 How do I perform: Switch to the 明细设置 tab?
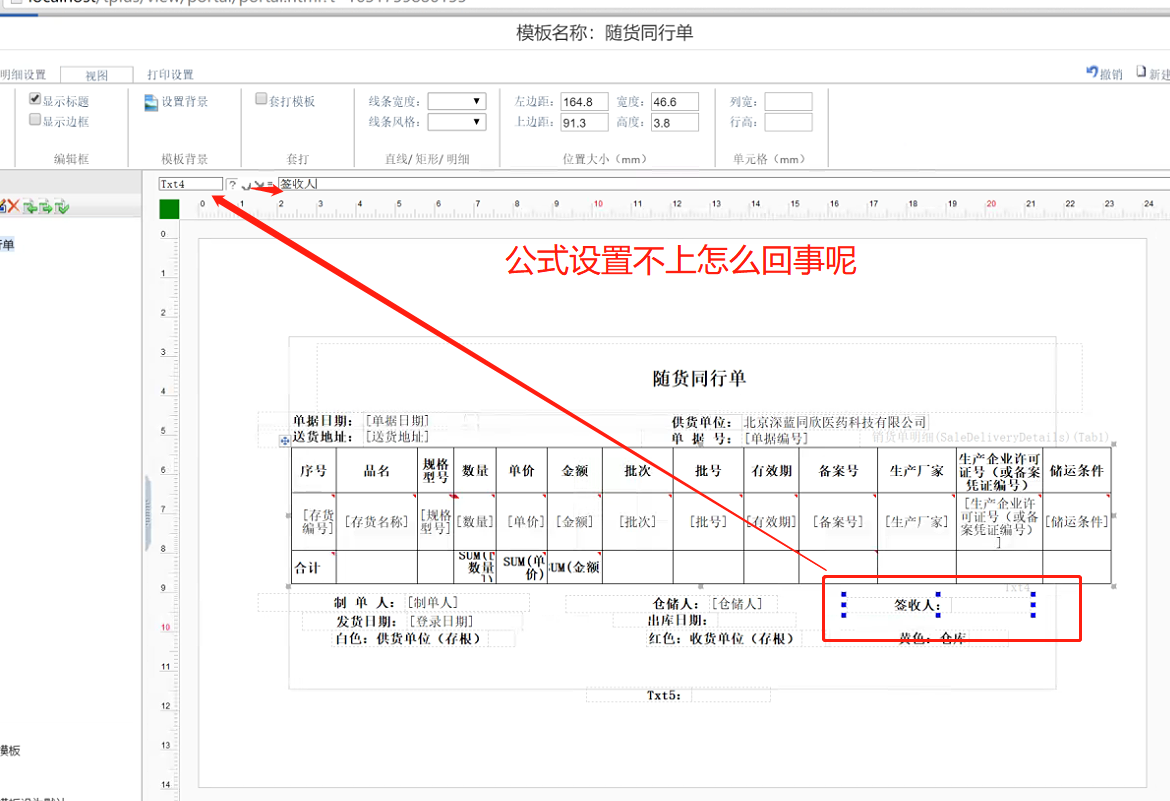coord(22,75)
